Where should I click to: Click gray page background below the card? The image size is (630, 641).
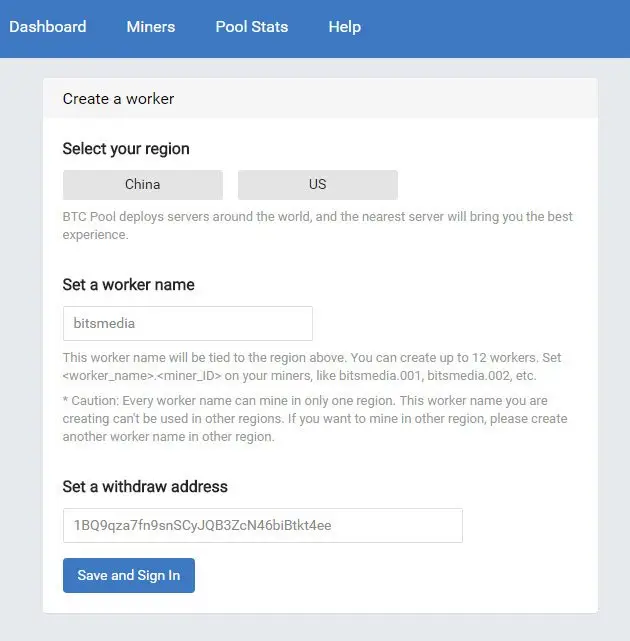[315, 628]
